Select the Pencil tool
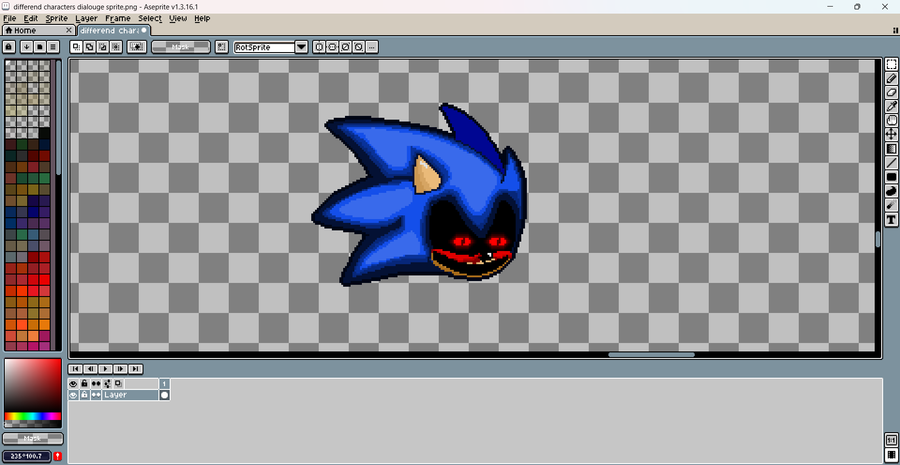The height and width of the screenshot is (465, 900). point(891,79)
